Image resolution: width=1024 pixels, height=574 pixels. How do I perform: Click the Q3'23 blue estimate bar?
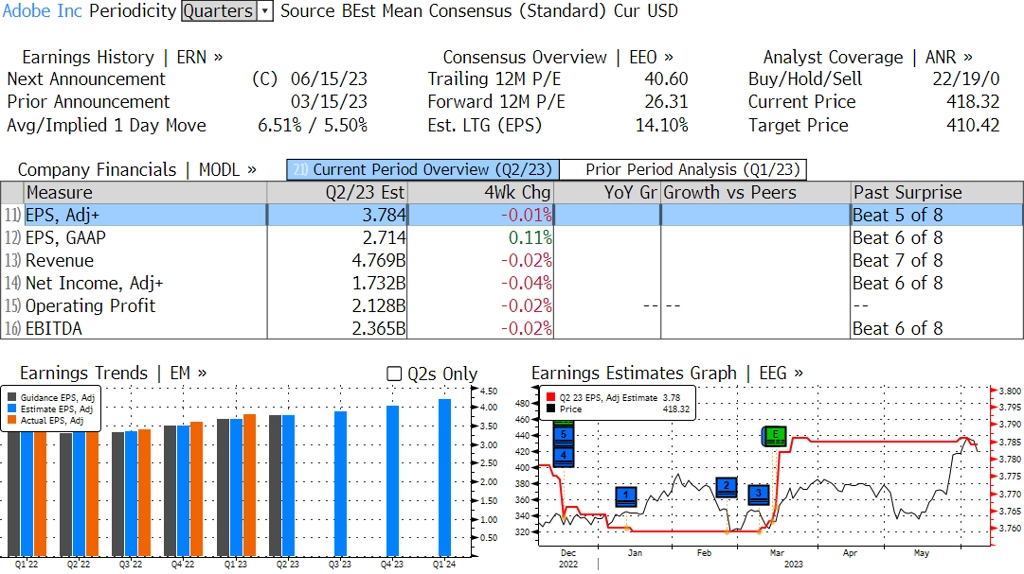pos(340,483)
